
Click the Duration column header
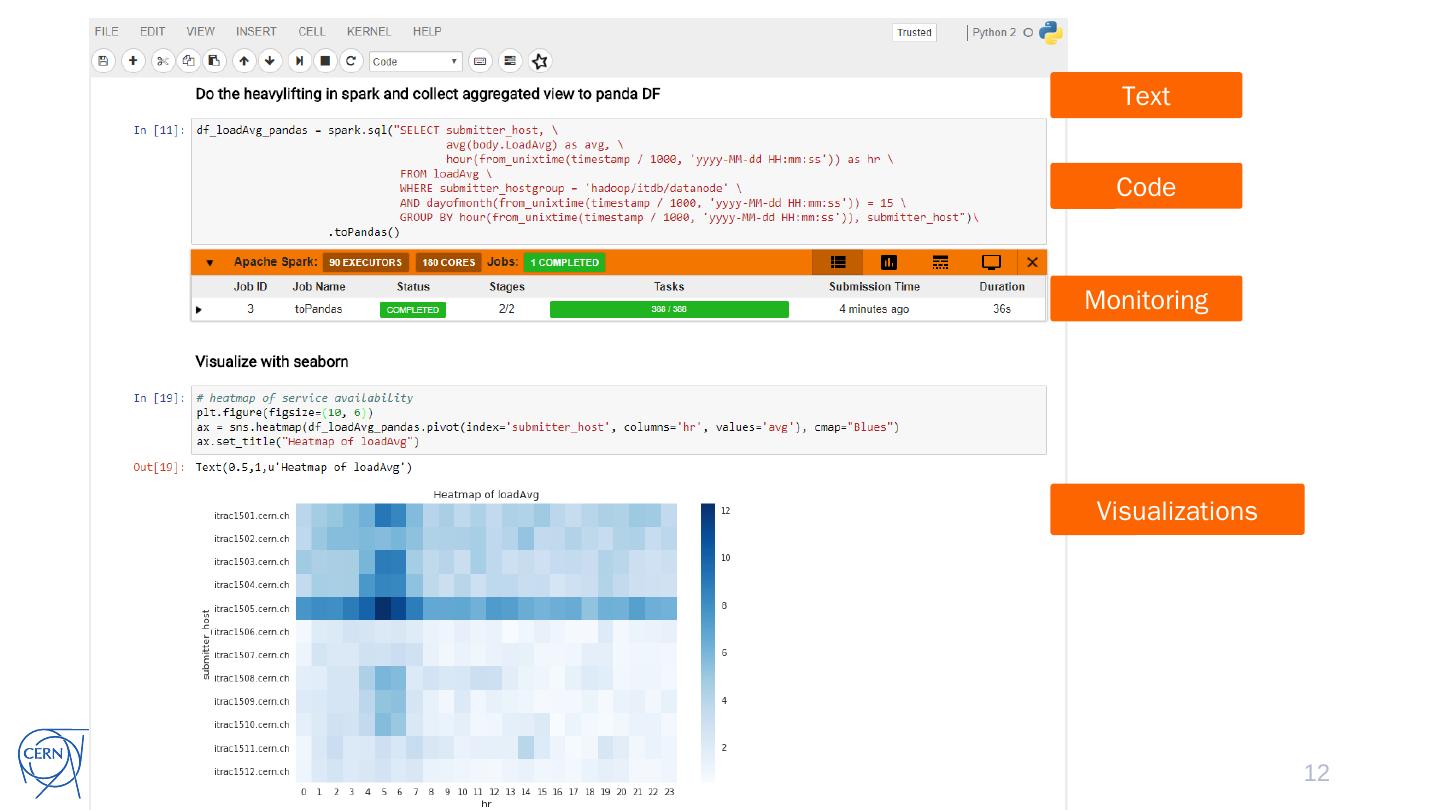pyautogui.click(x=1002, y=287)
